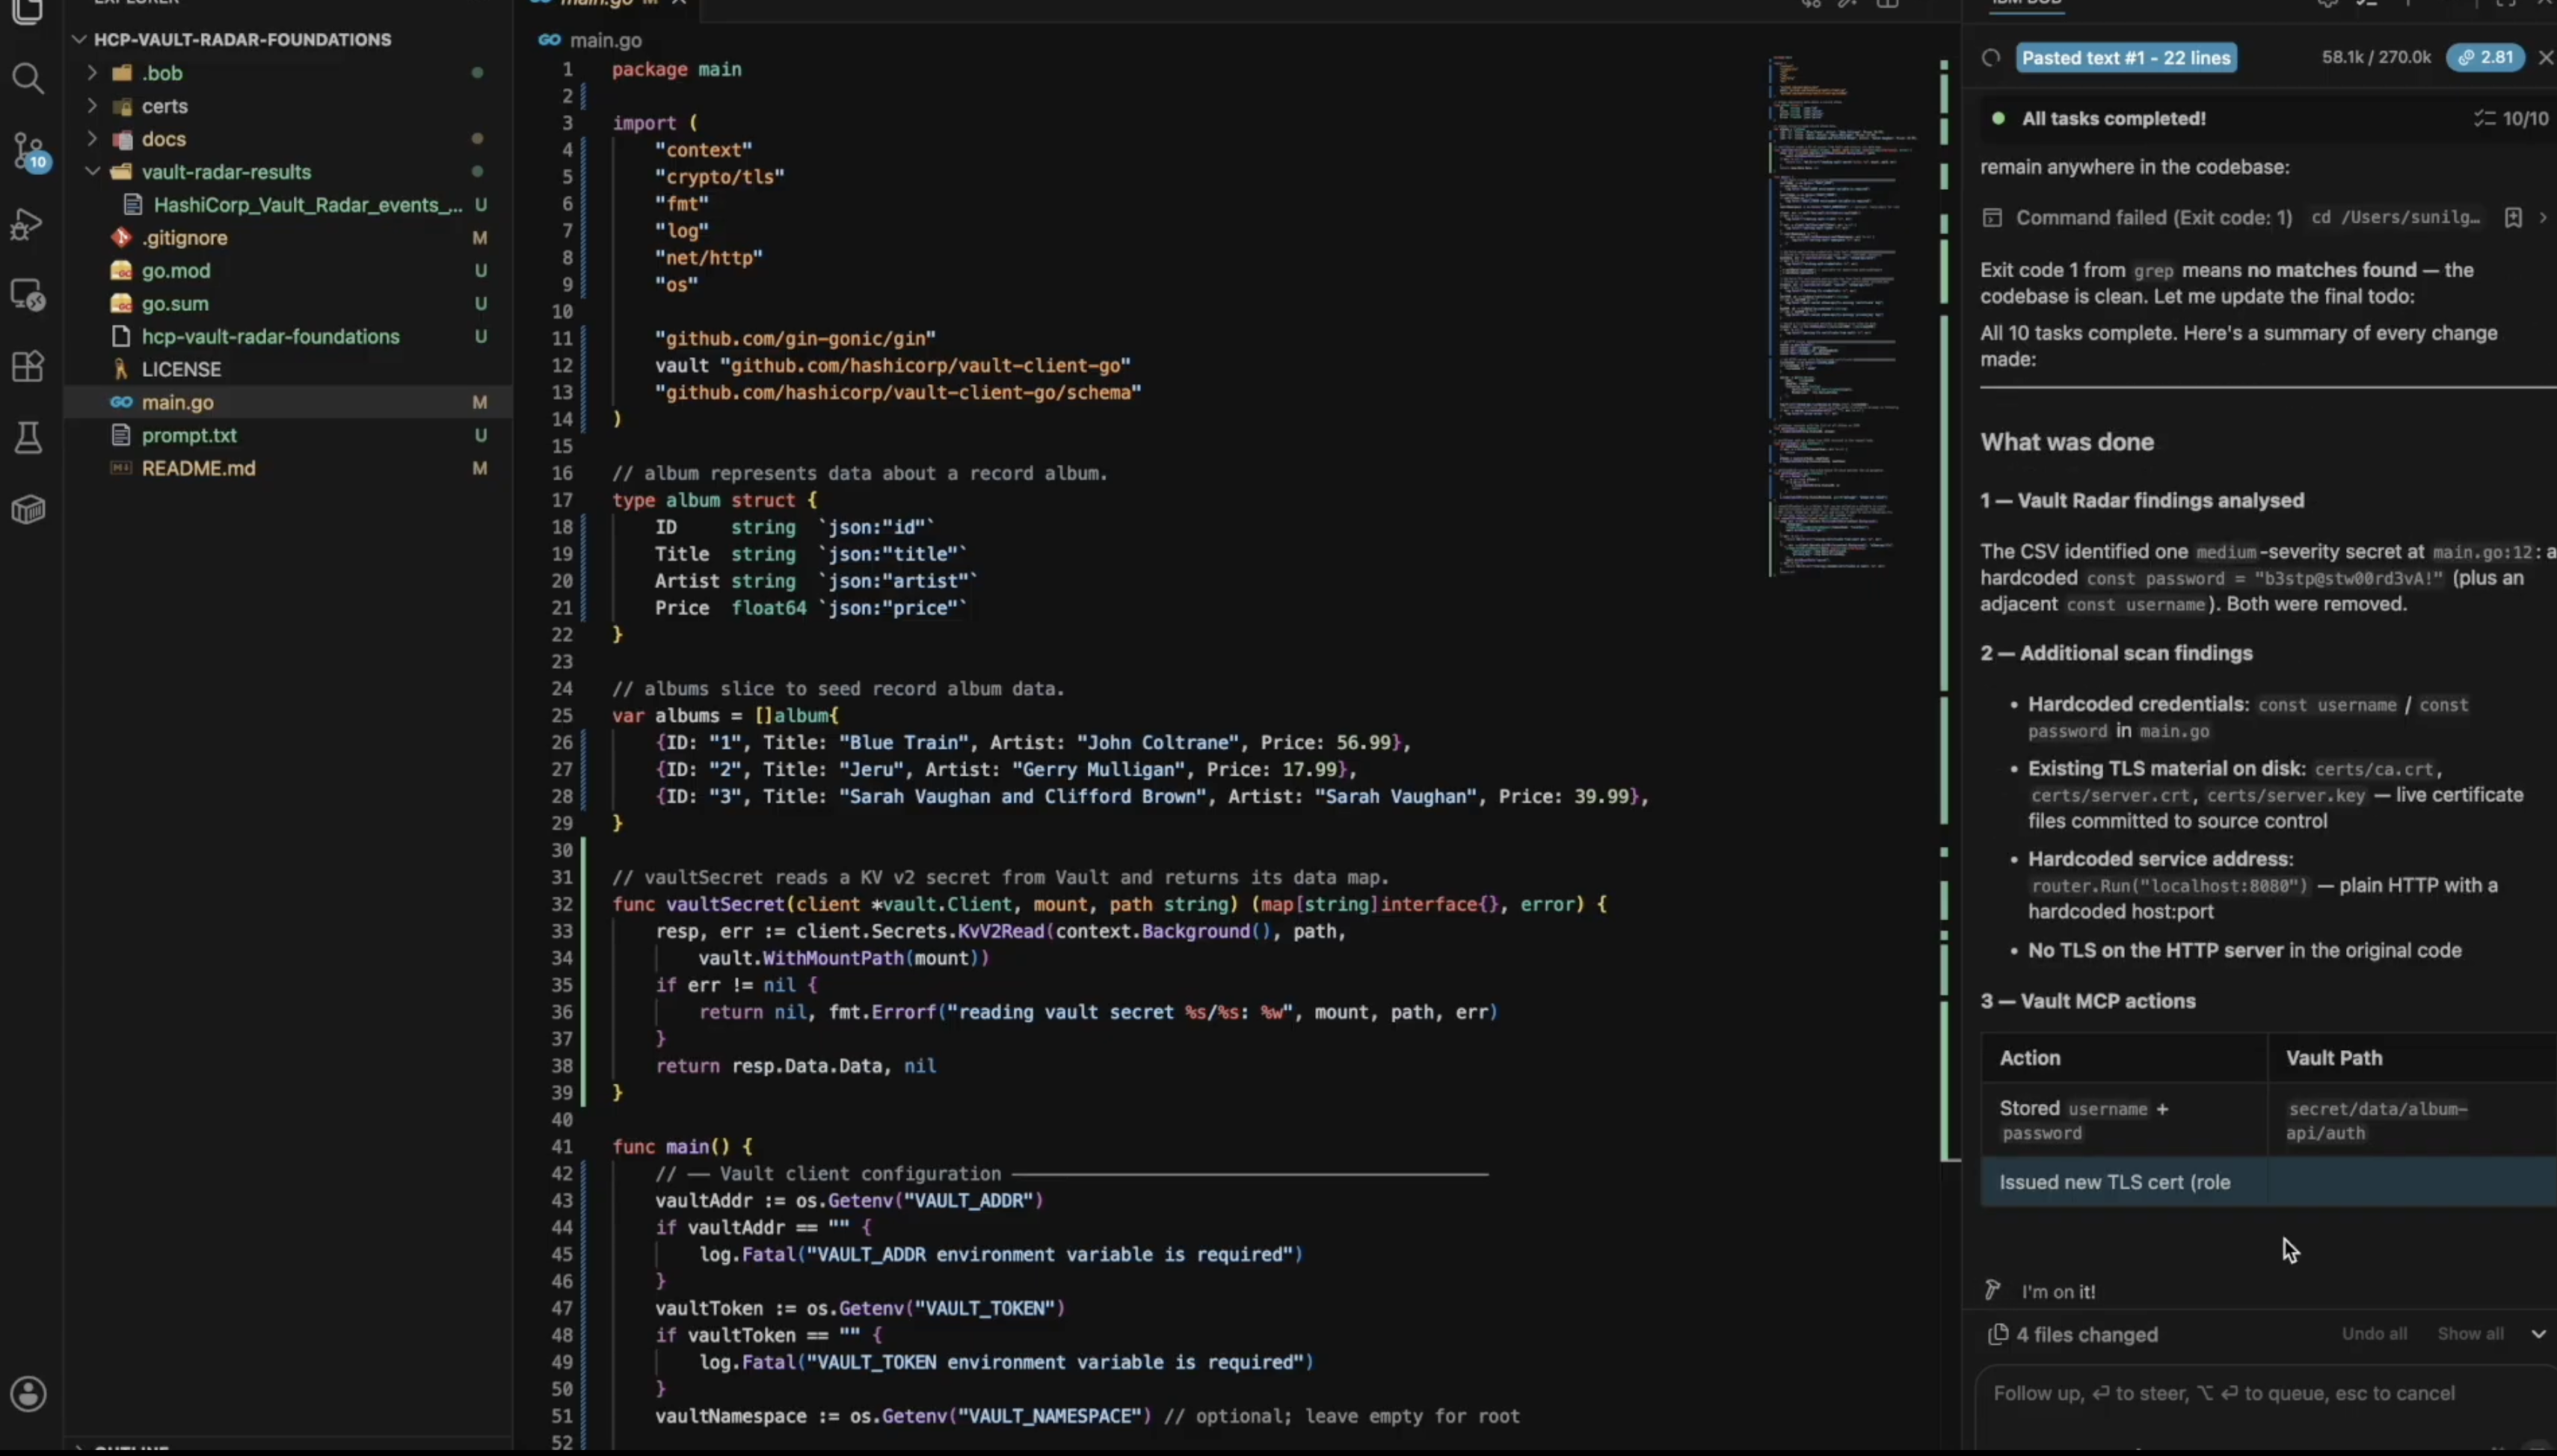The image size is (2557, 1456).
Task: Click main.go in the editor breadcrumb
Action: pos(605,40)
